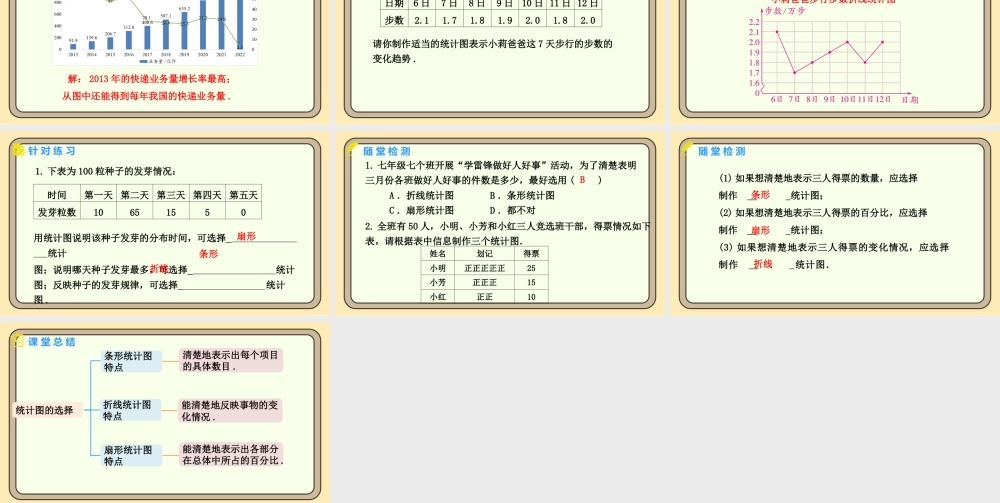
Task: Click the 小明 name cell
Action: click(438, 268)
